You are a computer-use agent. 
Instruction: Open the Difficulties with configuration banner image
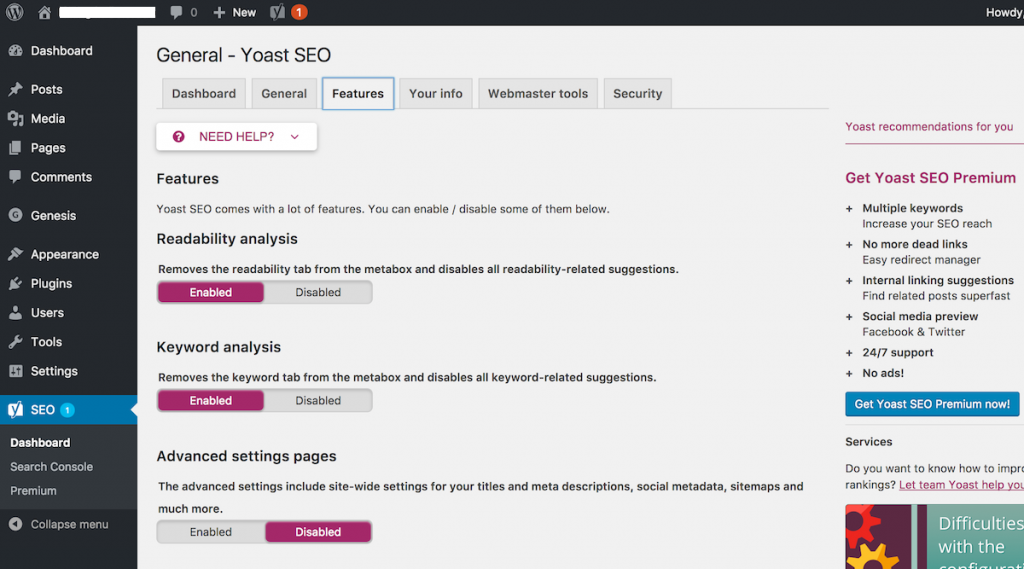935,536
